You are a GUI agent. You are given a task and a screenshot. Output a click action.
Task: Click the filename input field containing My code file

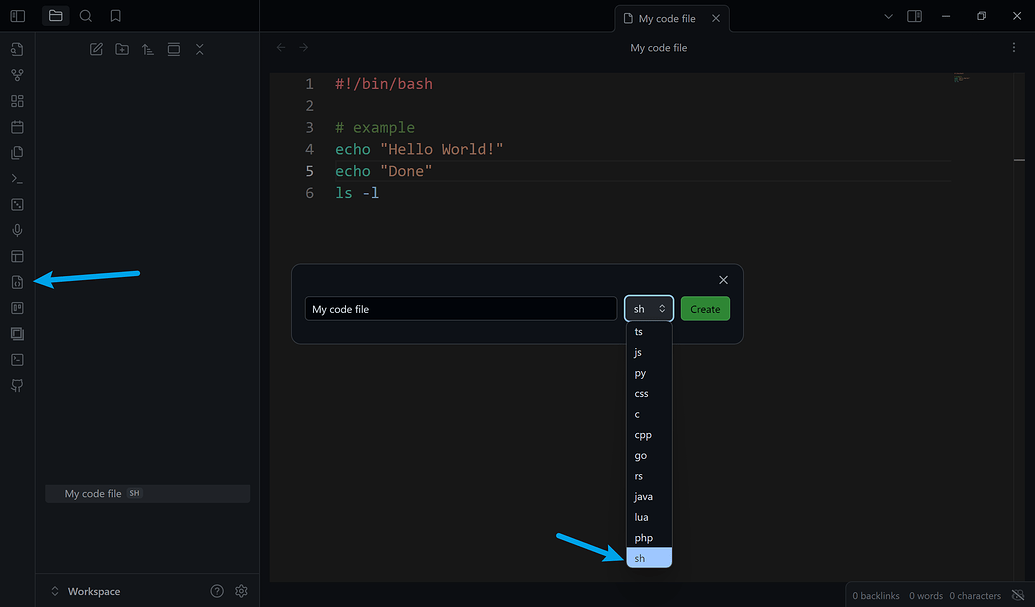460,308
